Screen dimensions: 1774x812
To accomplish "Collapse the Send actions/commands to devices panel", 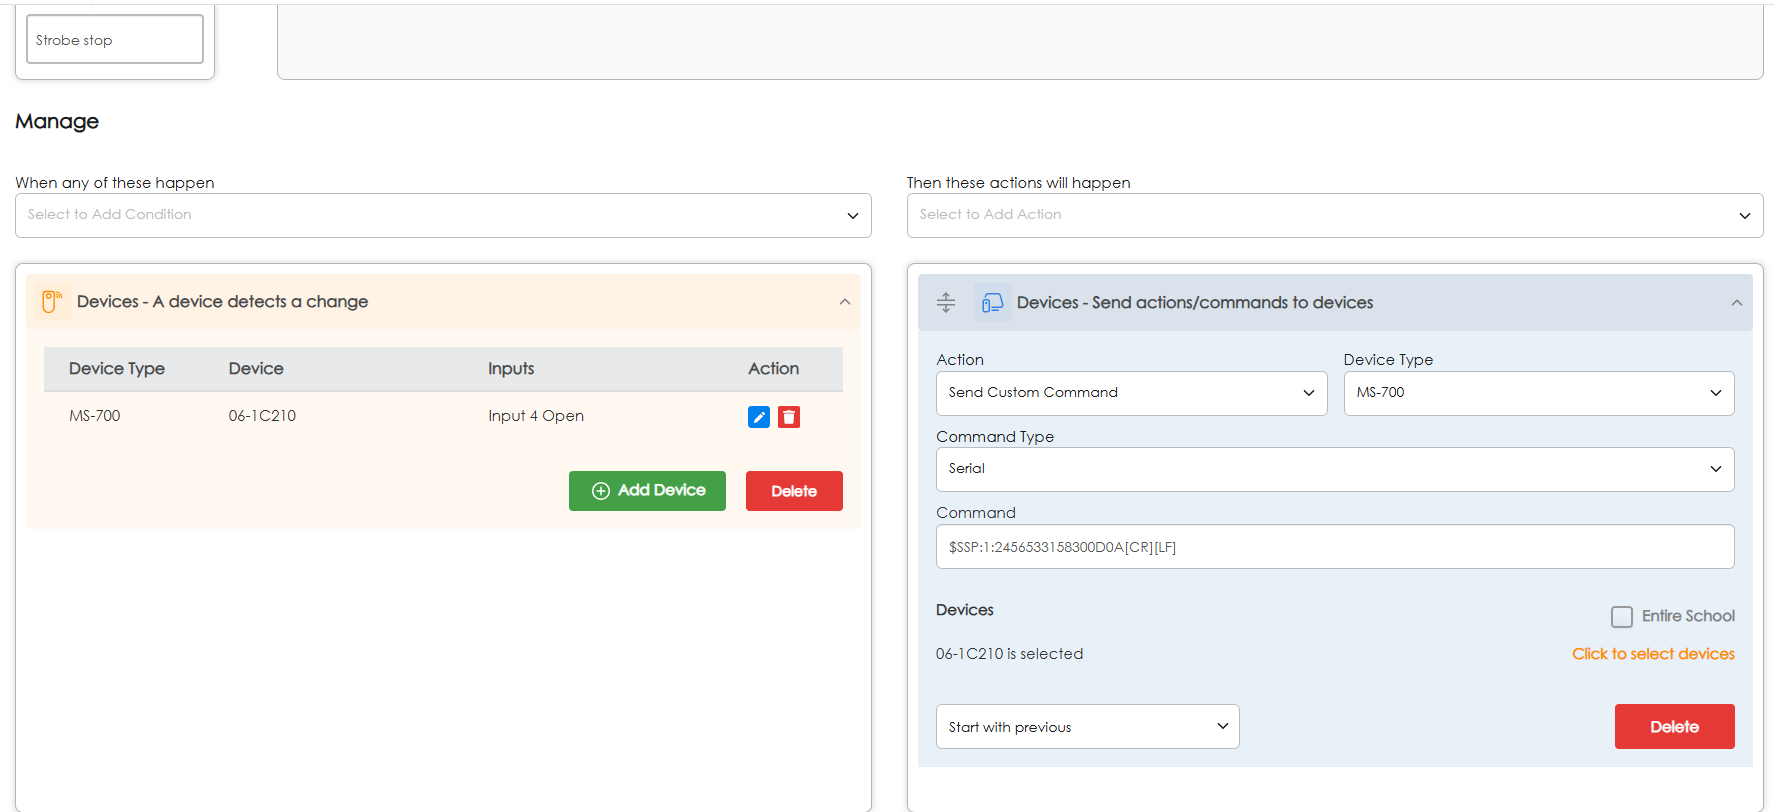I will click(x=1736, y=303).
